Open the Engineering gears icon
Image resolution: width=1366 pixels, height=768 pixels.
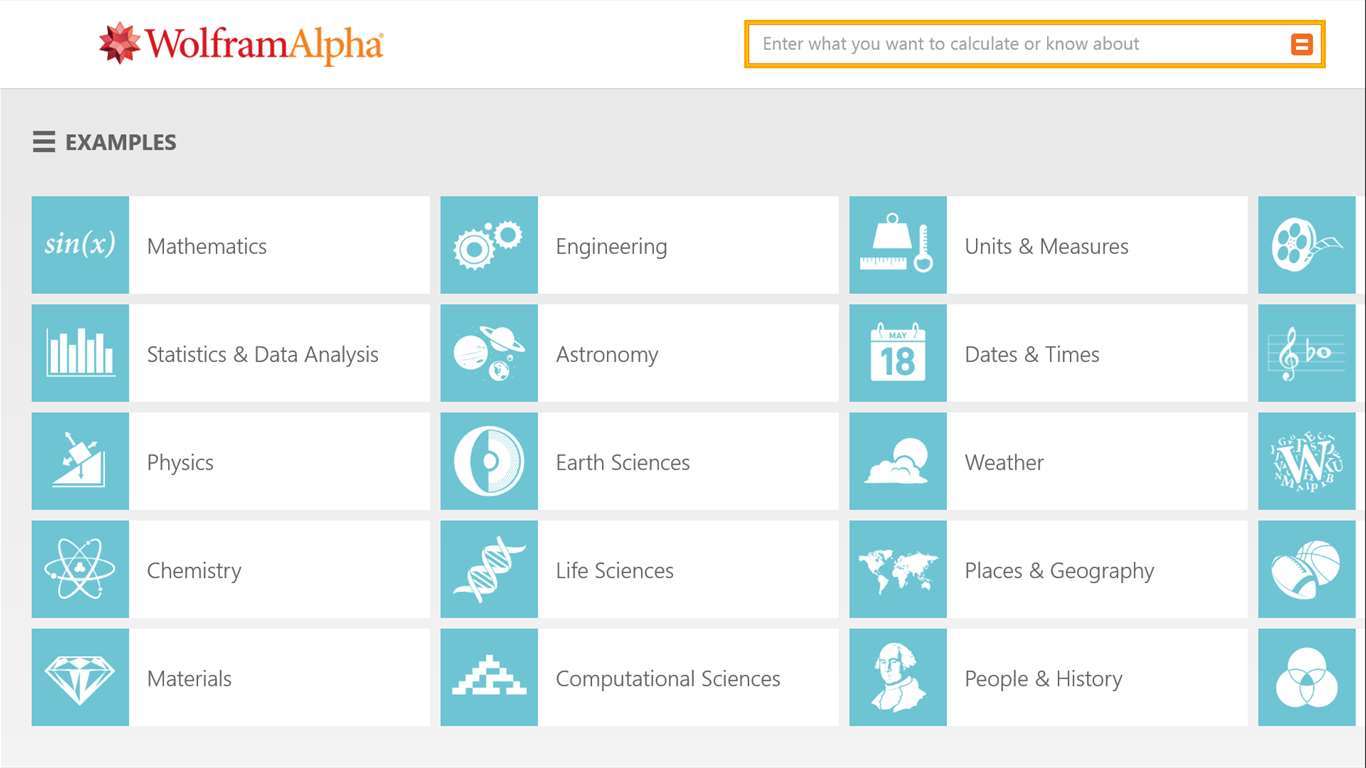coord(489,245)
